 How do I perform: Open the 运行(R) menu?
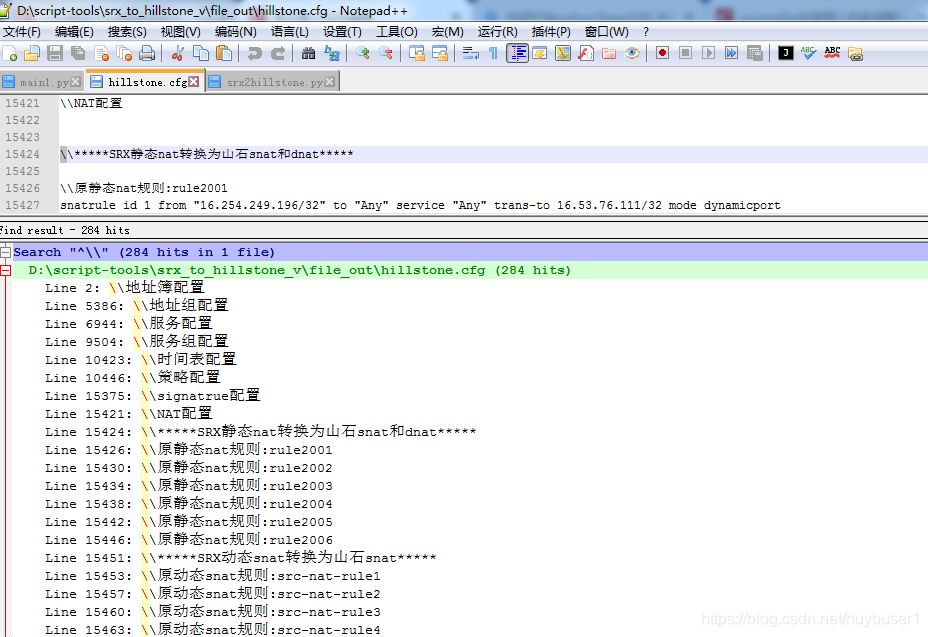(x=497, y=32)
